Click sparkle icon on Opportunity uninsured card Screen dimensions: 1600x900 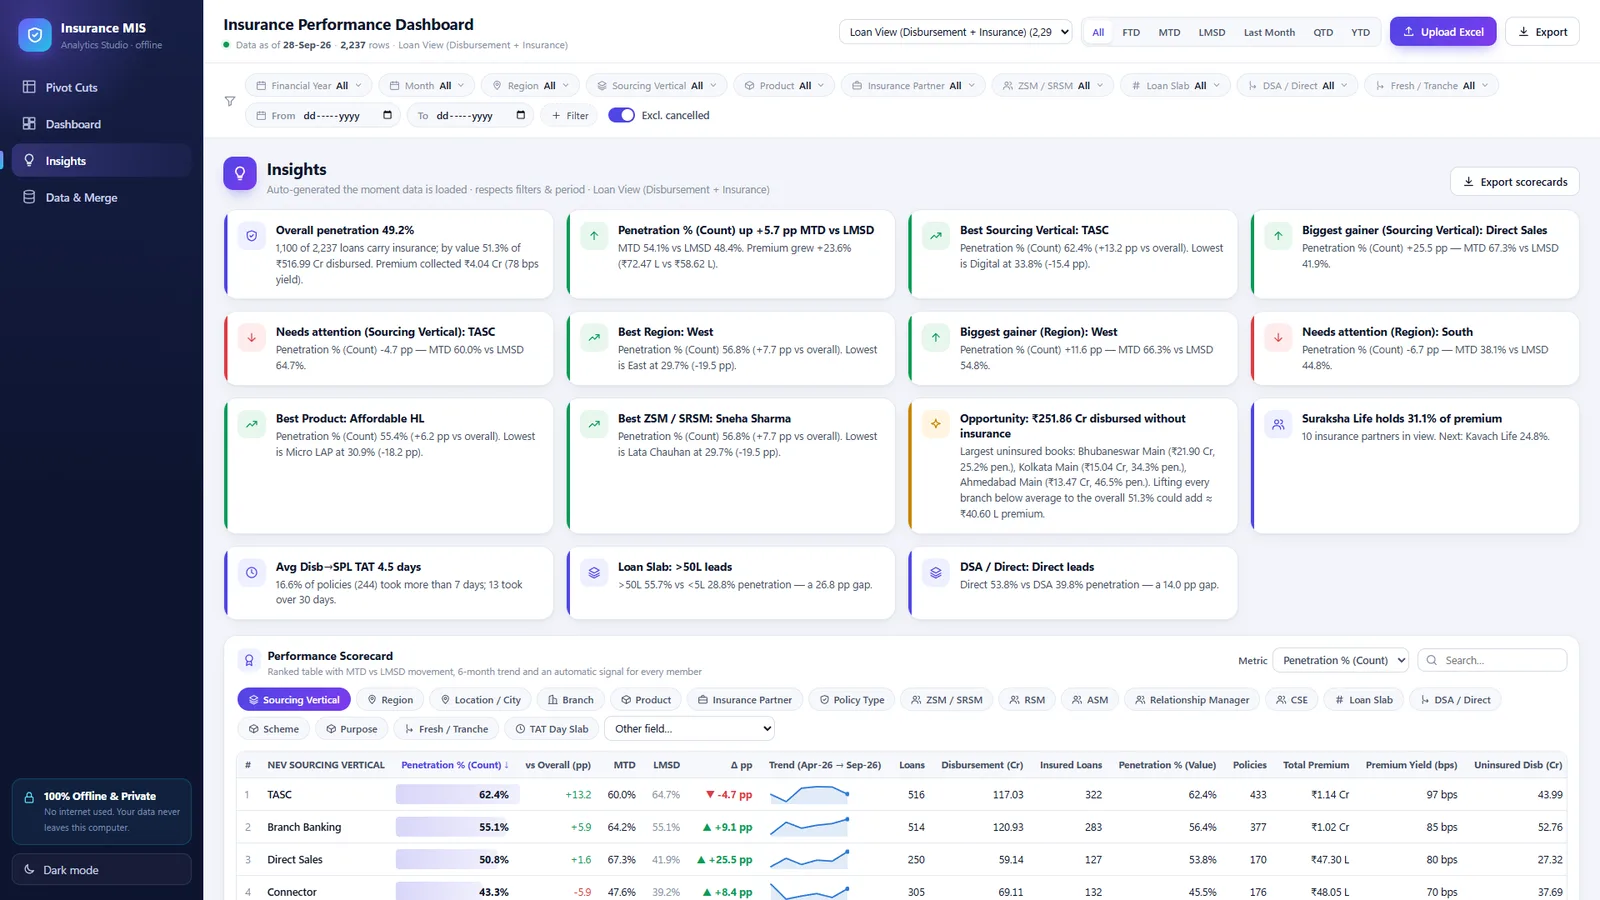936,424
